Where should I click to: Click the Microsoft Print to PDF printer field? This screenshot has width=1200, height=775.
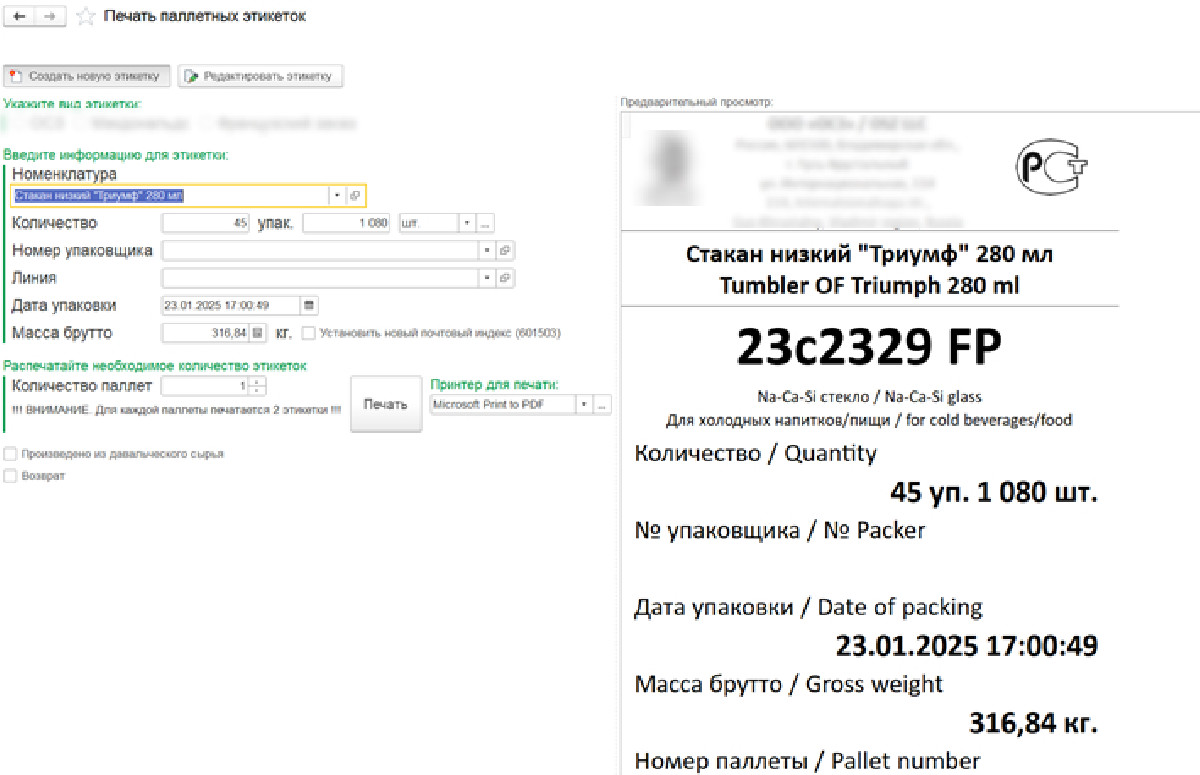click(502, 405)
